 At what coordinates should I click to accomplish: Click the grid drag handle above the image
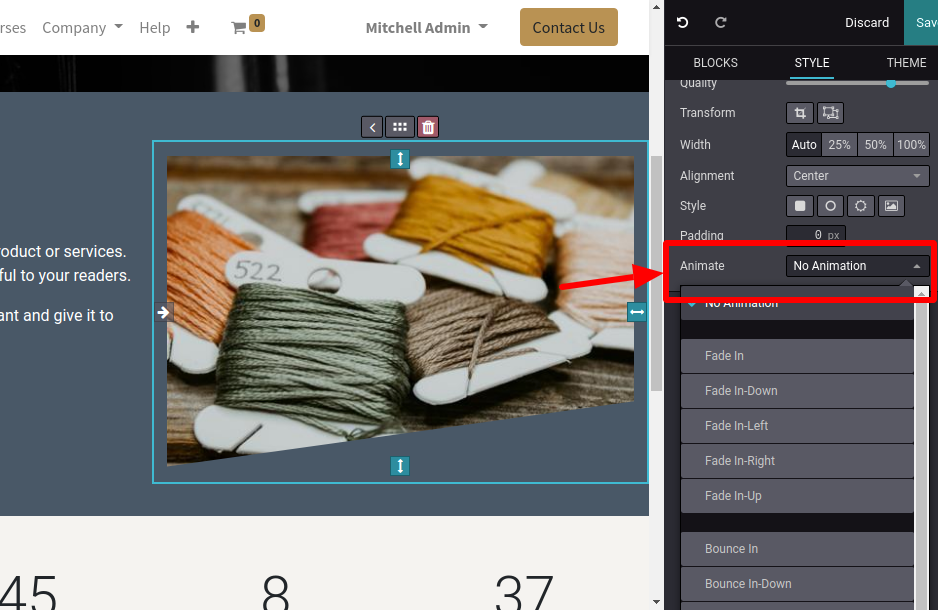coord(400,127)
